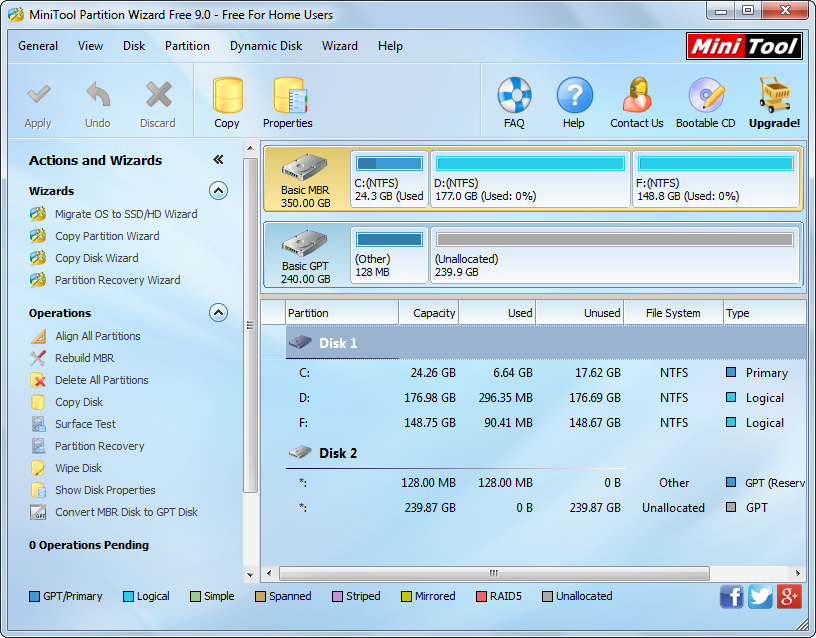Open the Google Plus icon
Screen dimensions: 816x638
789,596
